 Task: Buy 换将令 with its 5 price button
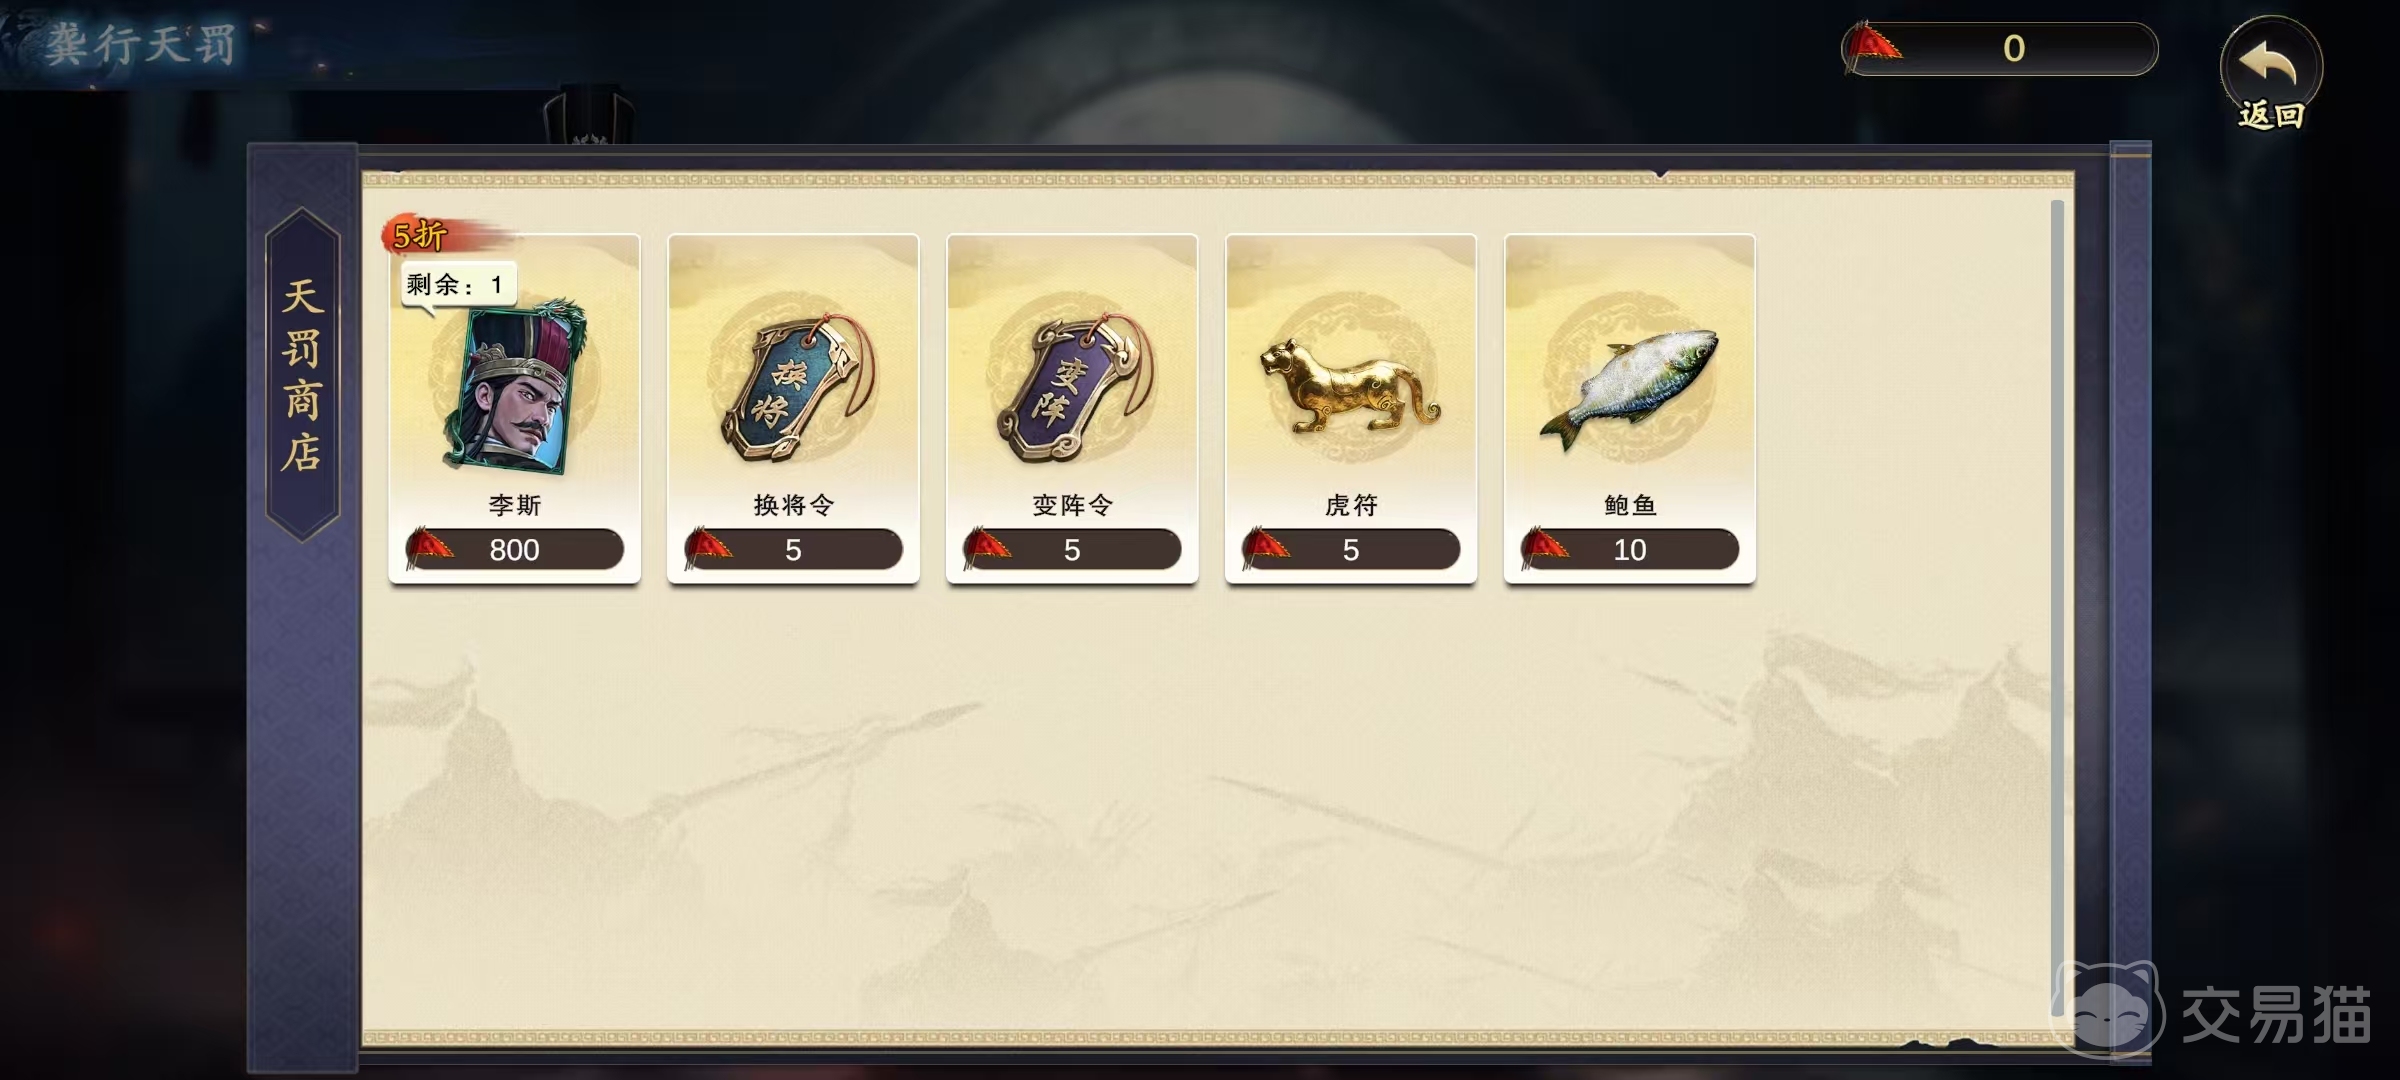[x=793, y=550]
